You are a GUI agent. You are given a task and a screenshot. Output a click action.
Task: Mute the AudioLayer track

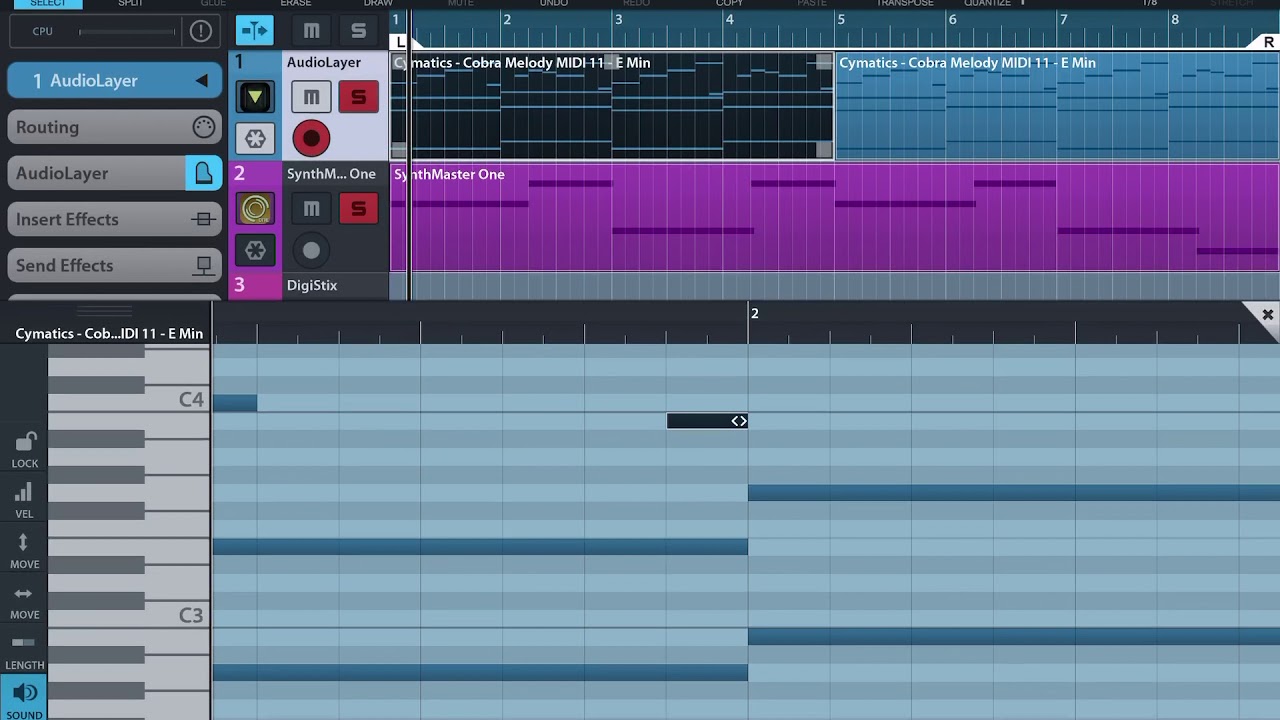311,97
